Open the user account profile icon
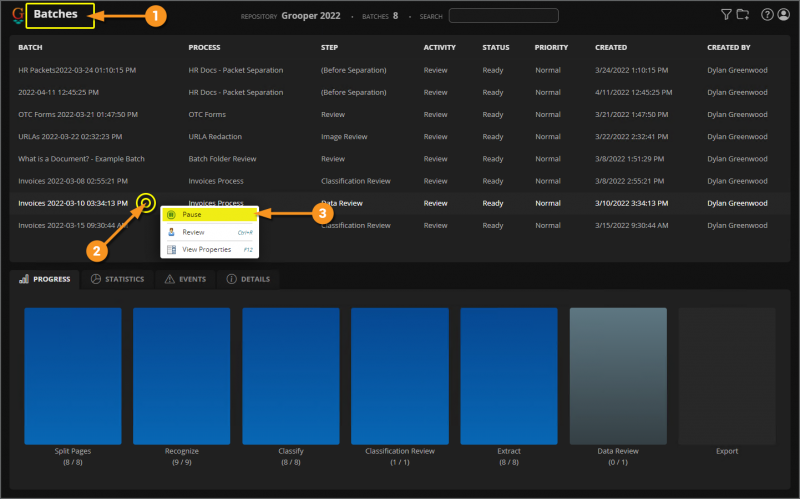The height and width of the screenshot is (499, 800). (x=783, y=15)
